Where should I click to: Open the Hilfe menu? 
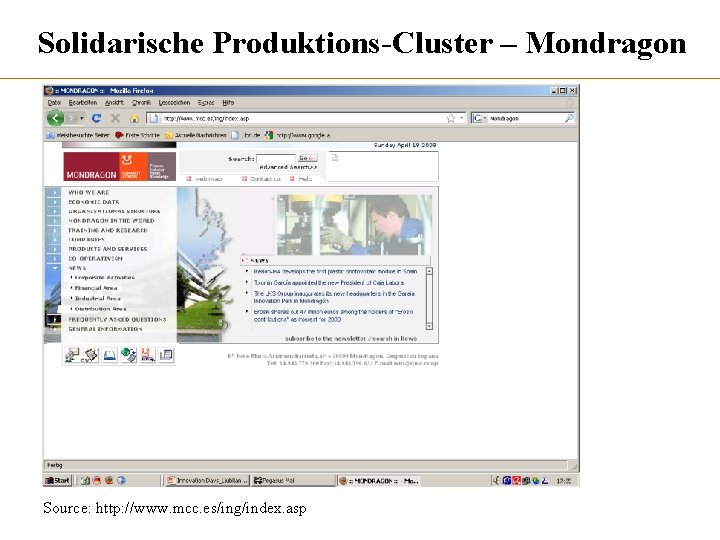pyautogui.click(x=228, y=103)
